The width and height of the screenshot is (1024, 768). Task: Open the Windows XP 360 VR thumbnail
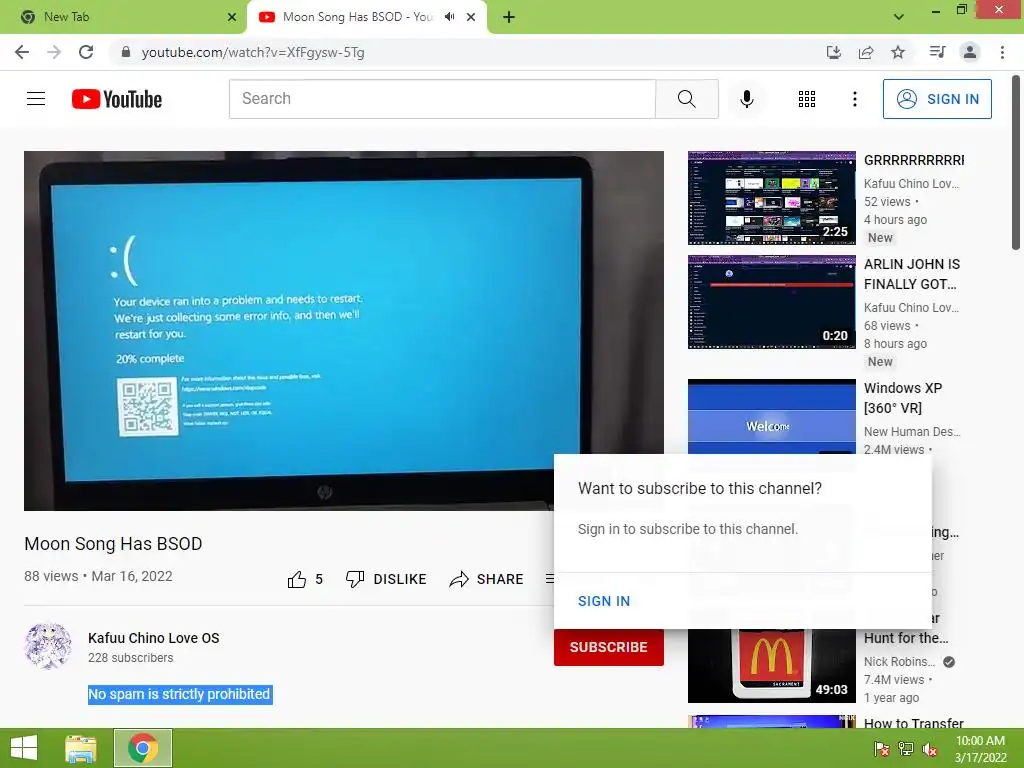point(771,416)
